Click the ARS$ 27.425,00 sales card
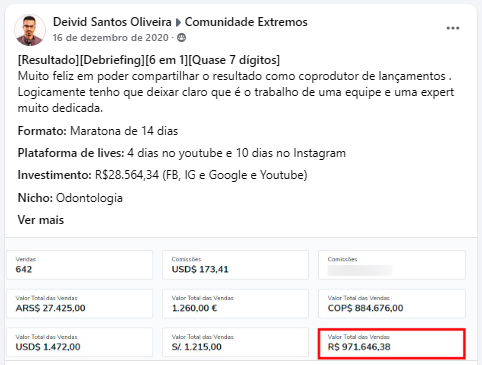This screenshot has width=482, height=365. 80,304
